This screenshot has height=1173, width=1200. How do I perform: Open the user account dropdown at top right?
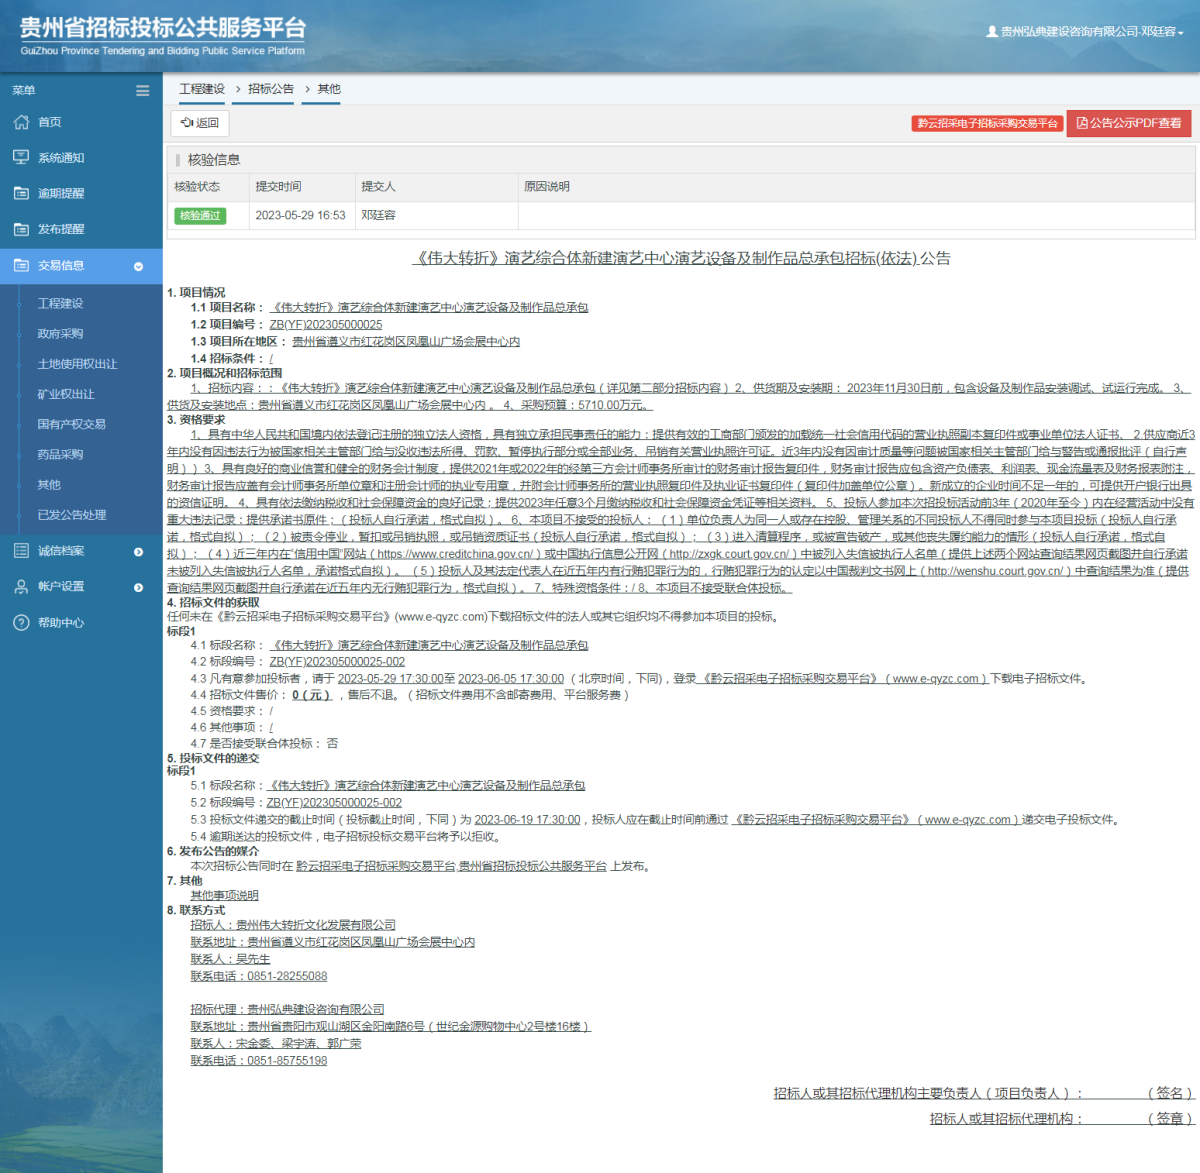click(x=1087, y=32)
